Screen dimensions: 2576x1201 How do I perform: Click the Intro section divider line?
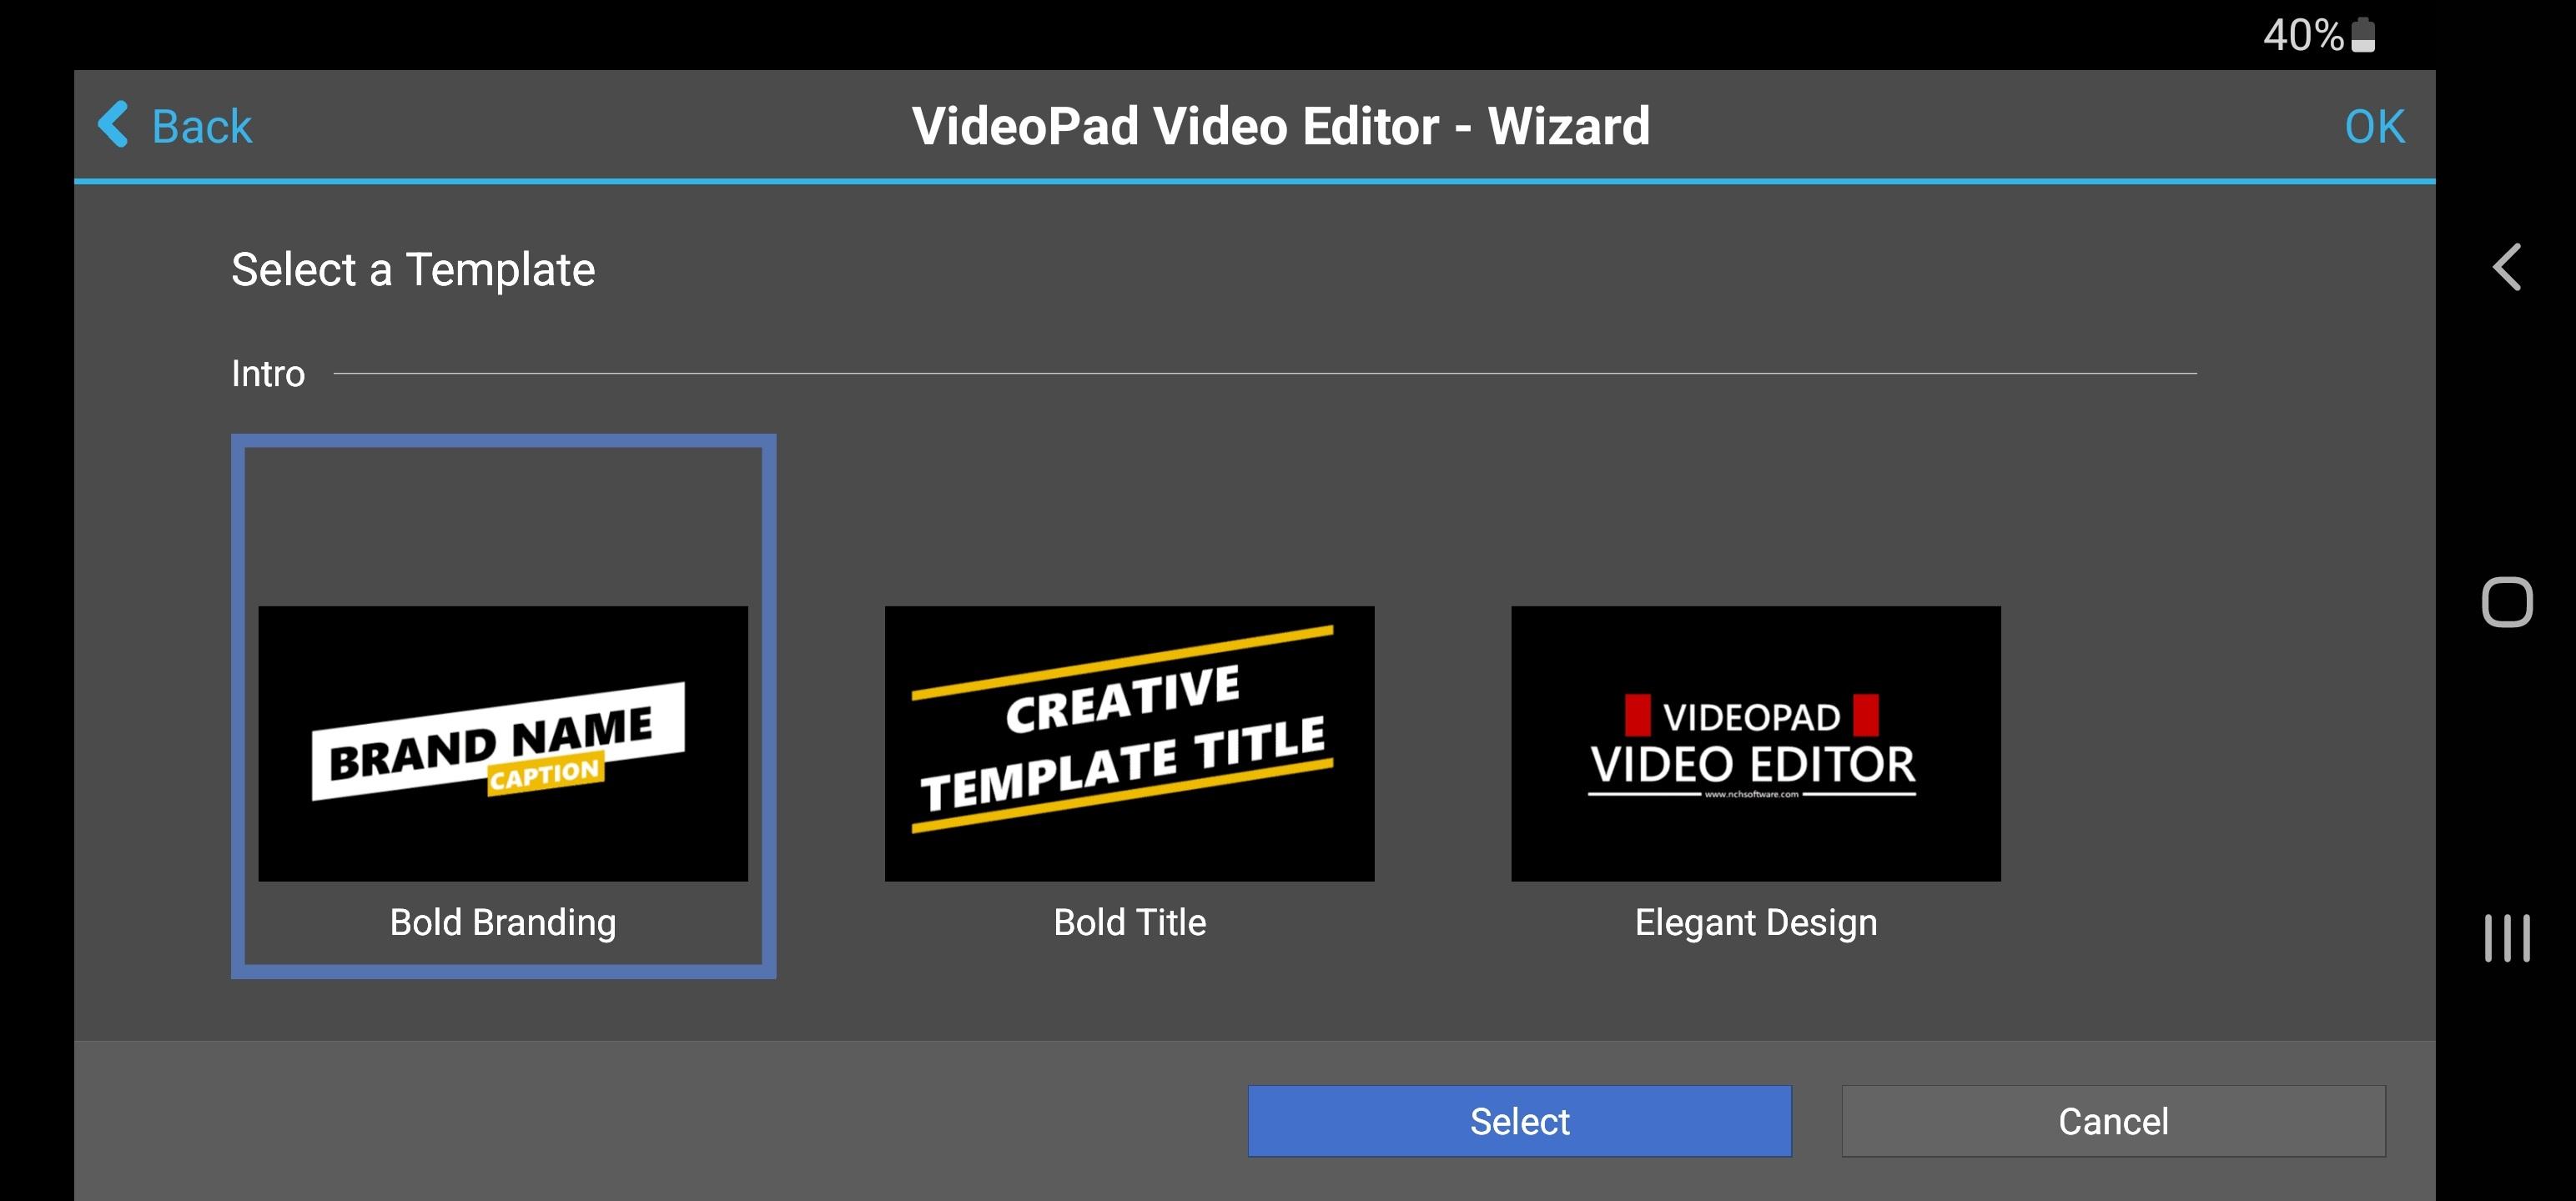[1264, 373]
